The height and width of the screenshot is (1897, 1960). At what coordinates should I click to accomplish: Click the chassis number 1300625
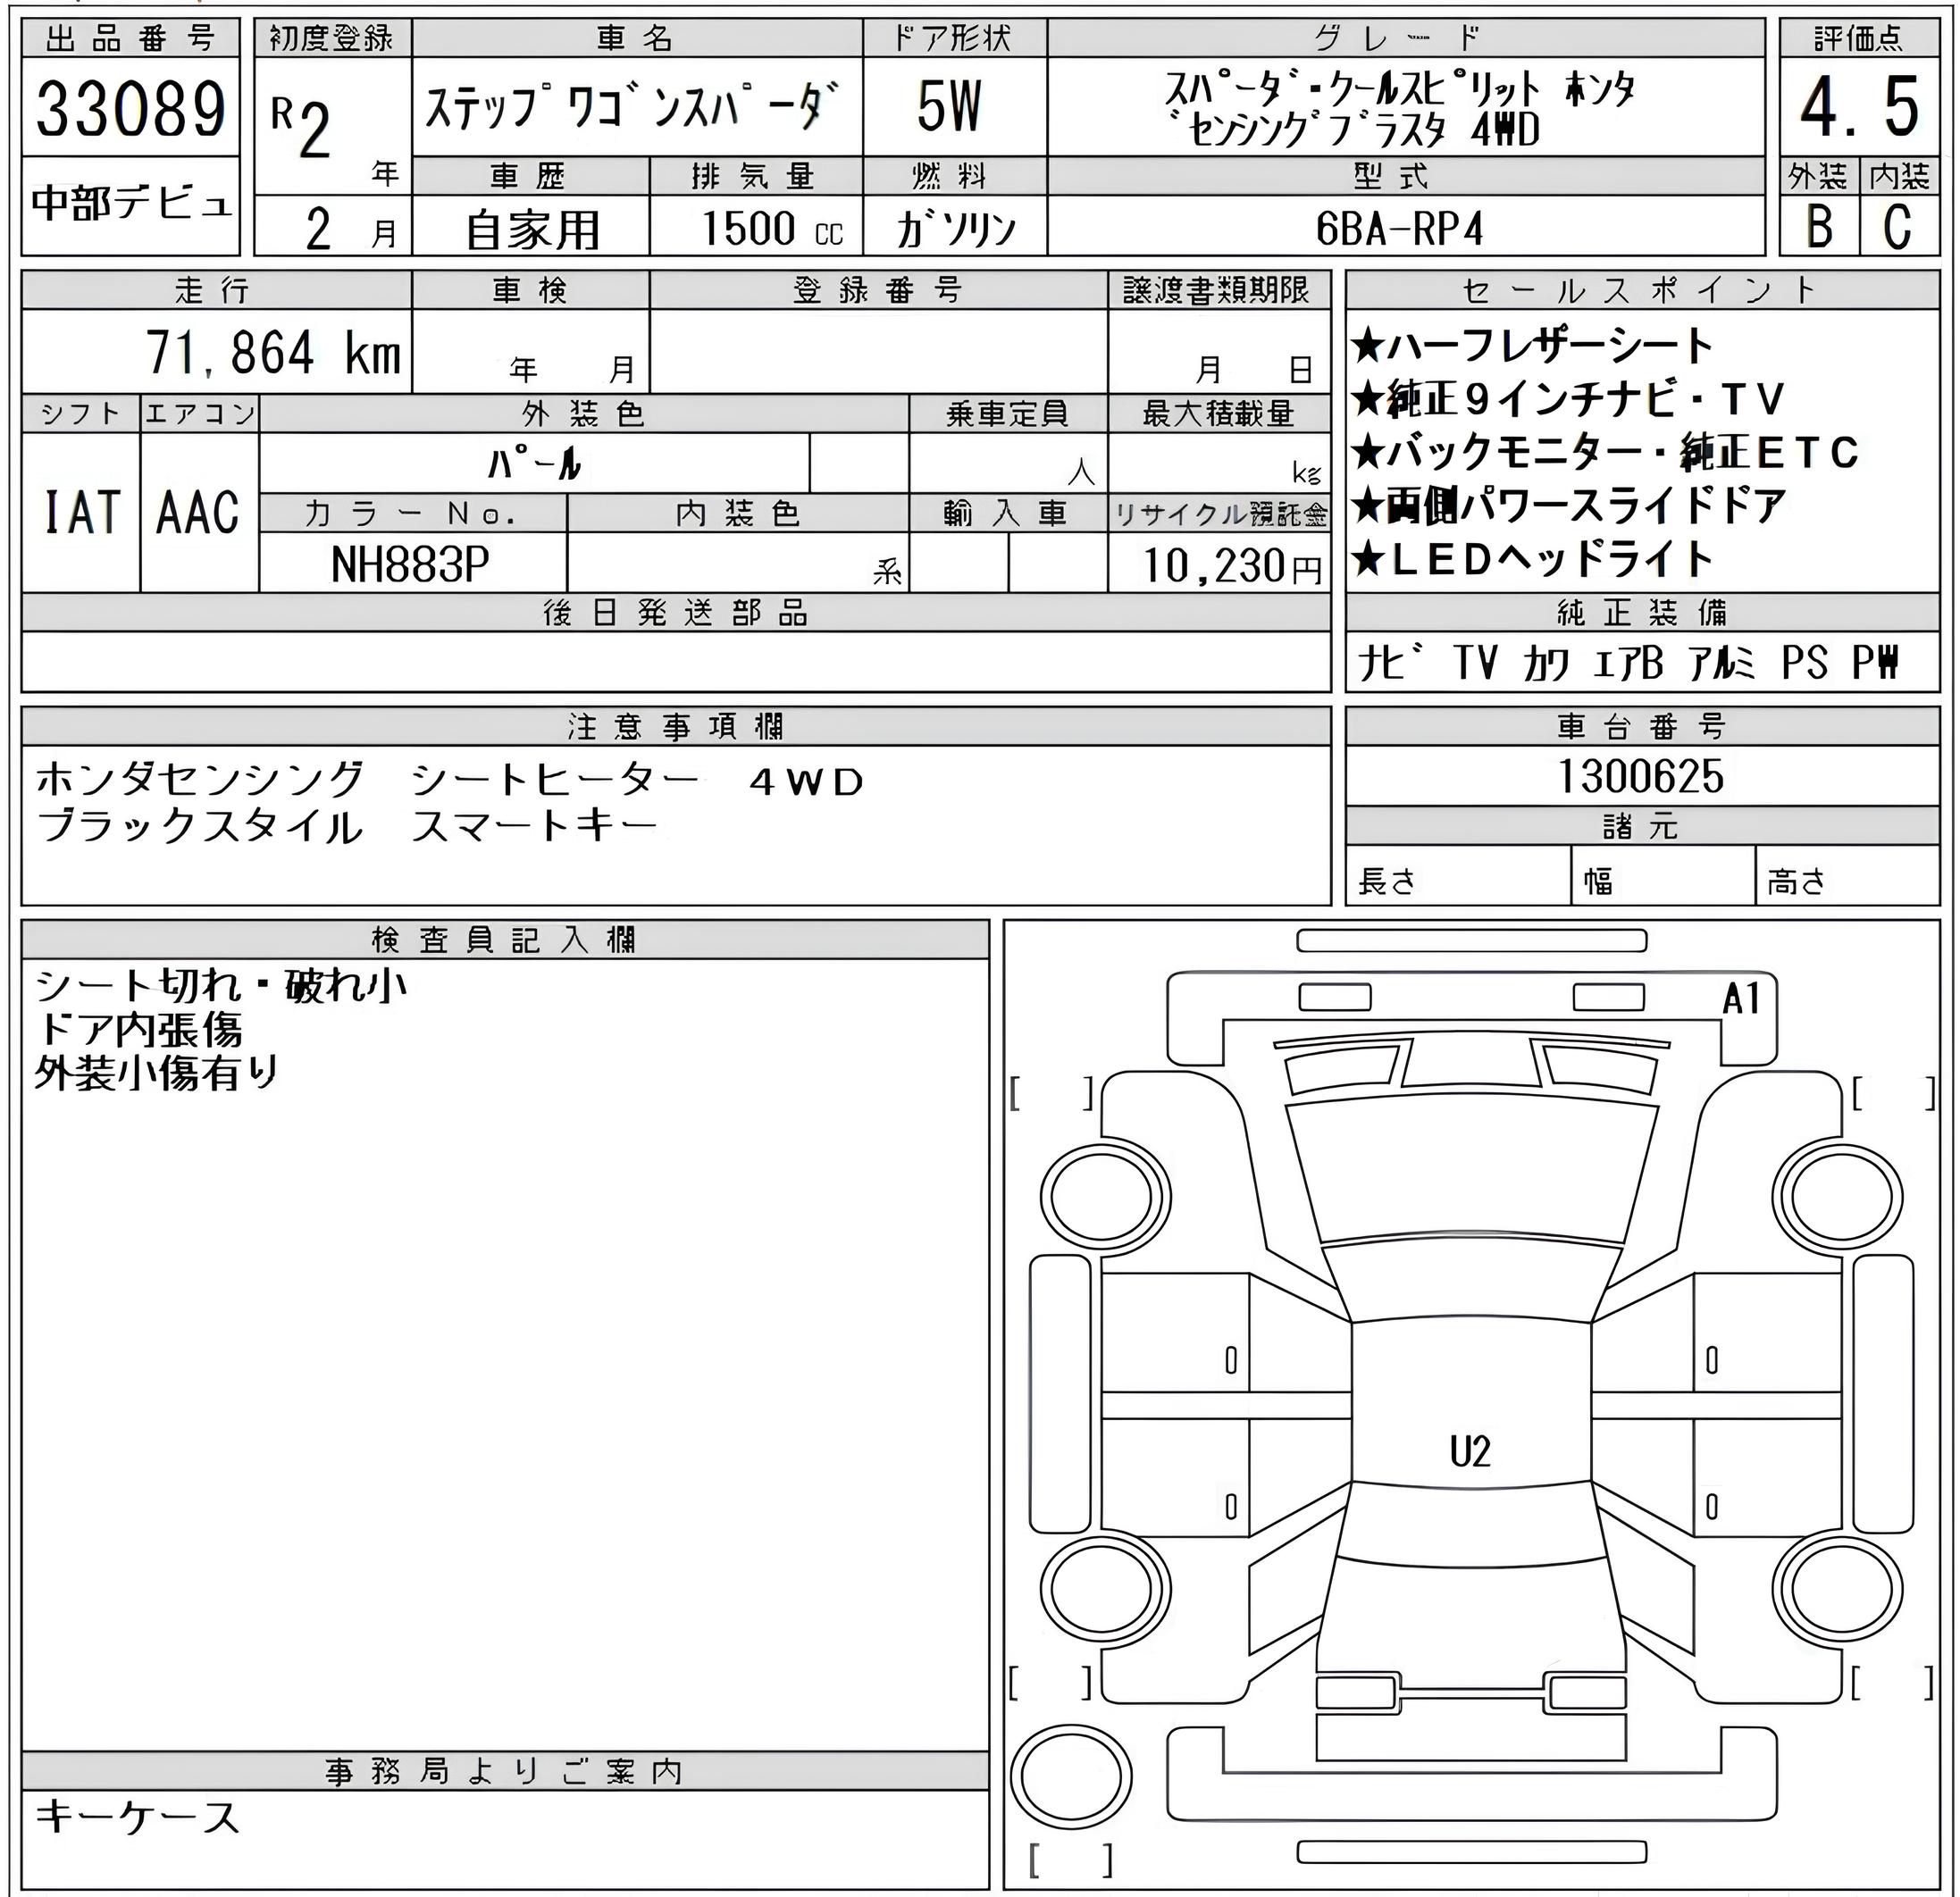click(1641, 777)
